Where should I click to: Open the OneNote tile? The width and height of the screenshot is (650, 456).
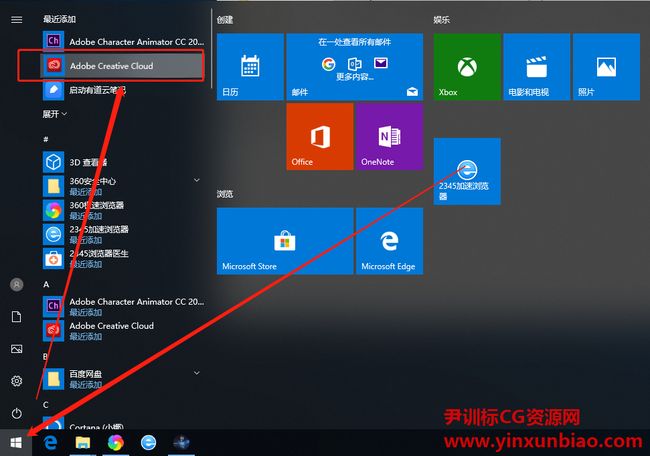[390, 136]
